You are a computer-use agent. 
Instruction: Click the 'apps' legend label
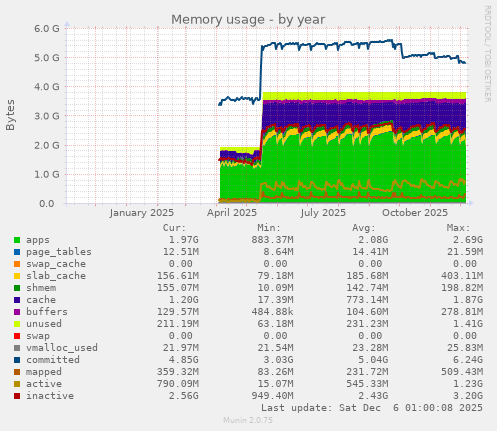pyautogui.click(x=38, y=240)
